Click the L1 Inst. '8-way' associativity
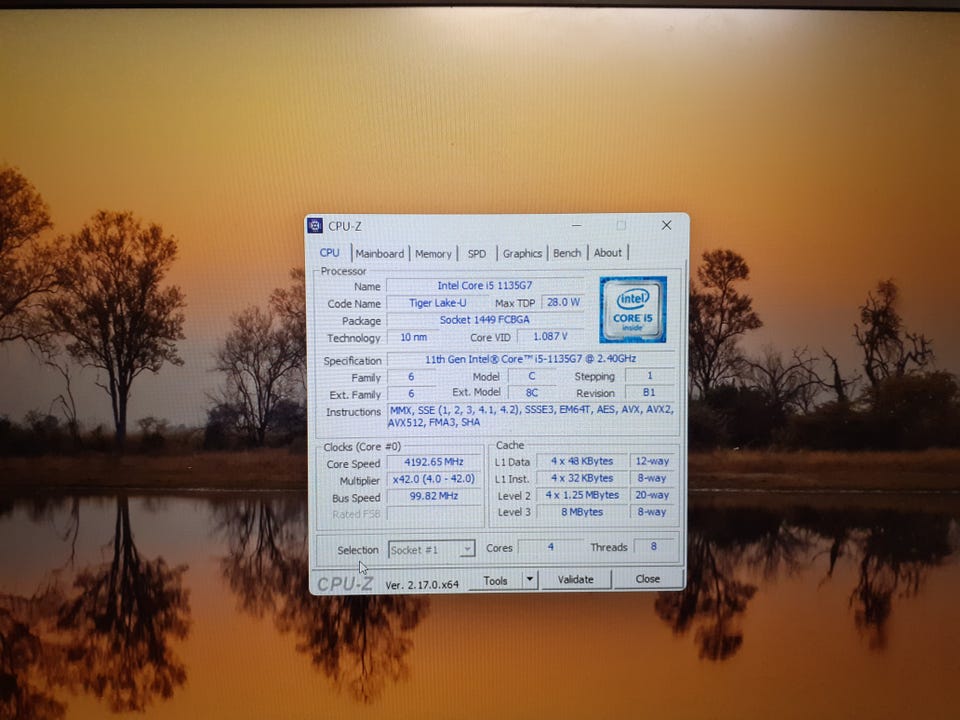The image size is (960, 720). coord(652,478)
